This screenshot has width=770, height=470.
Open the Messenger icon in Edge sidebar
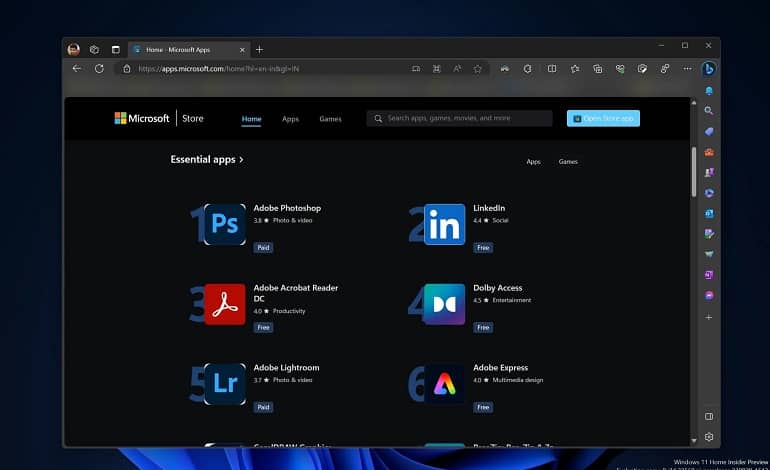point(709,295)
